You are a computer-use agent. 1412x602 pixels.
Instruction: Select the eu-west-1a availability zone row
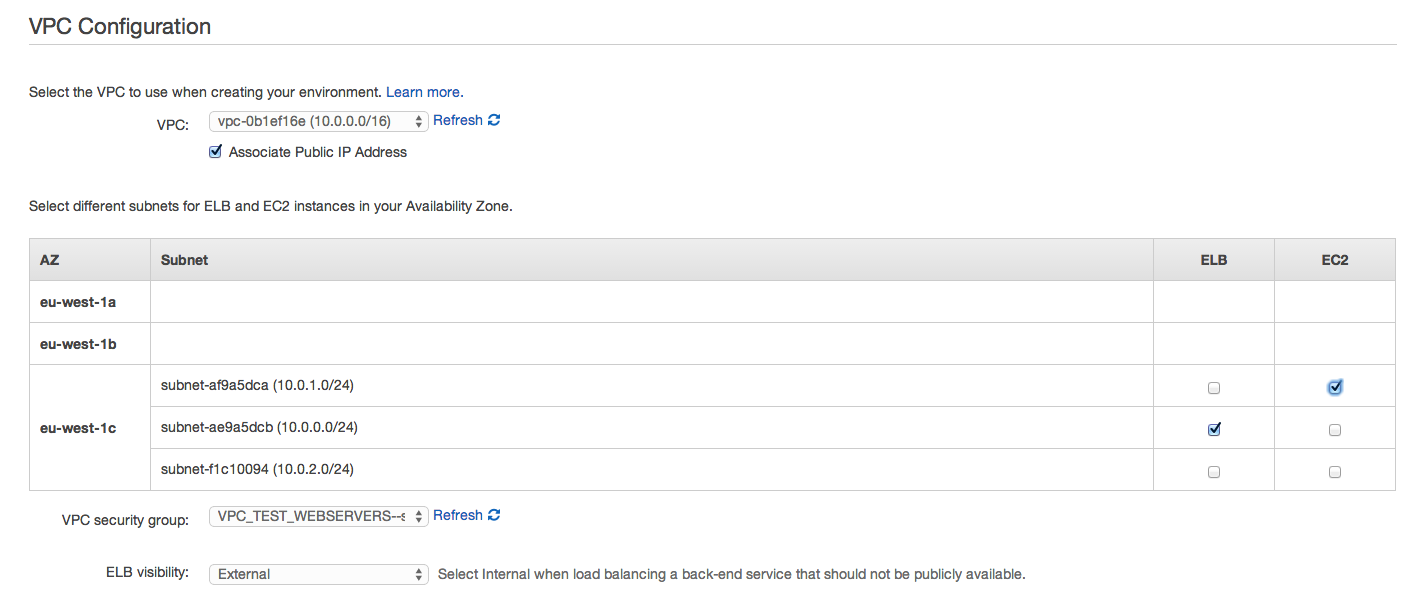click(78, 302)
